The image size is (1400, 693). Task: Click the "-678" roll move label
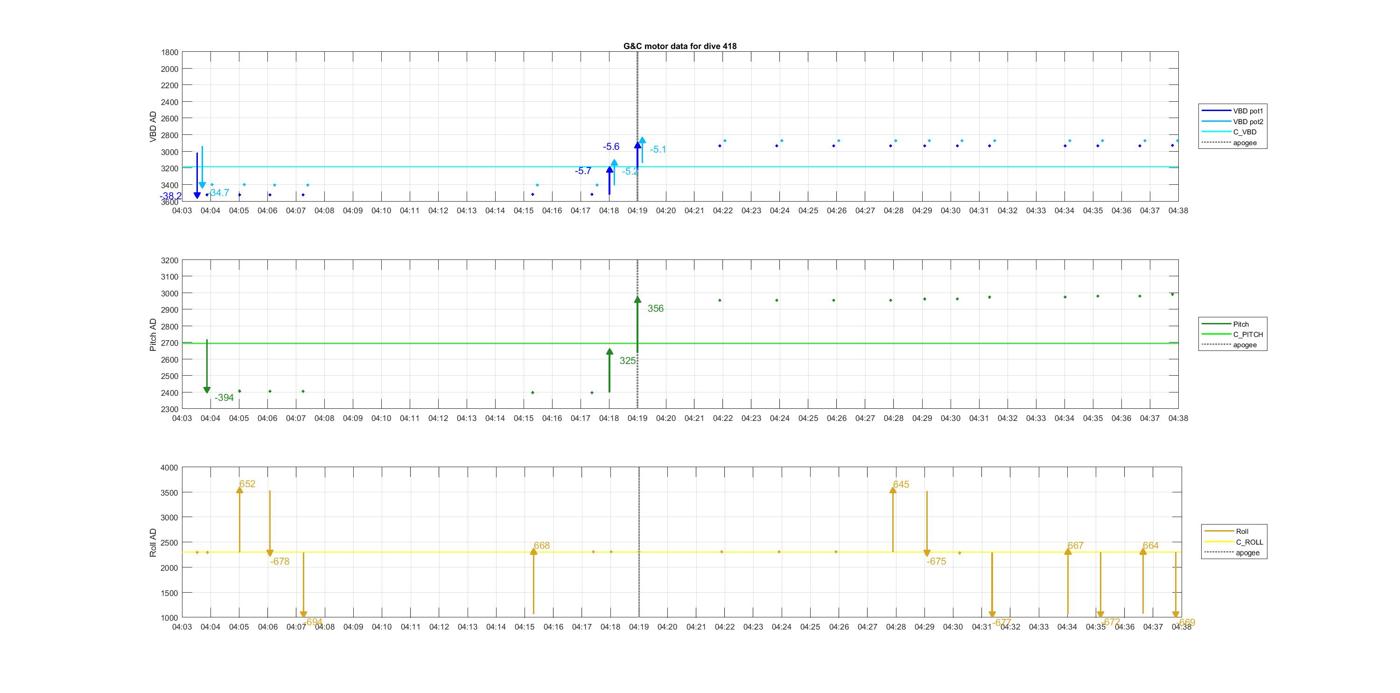point(280,562)
